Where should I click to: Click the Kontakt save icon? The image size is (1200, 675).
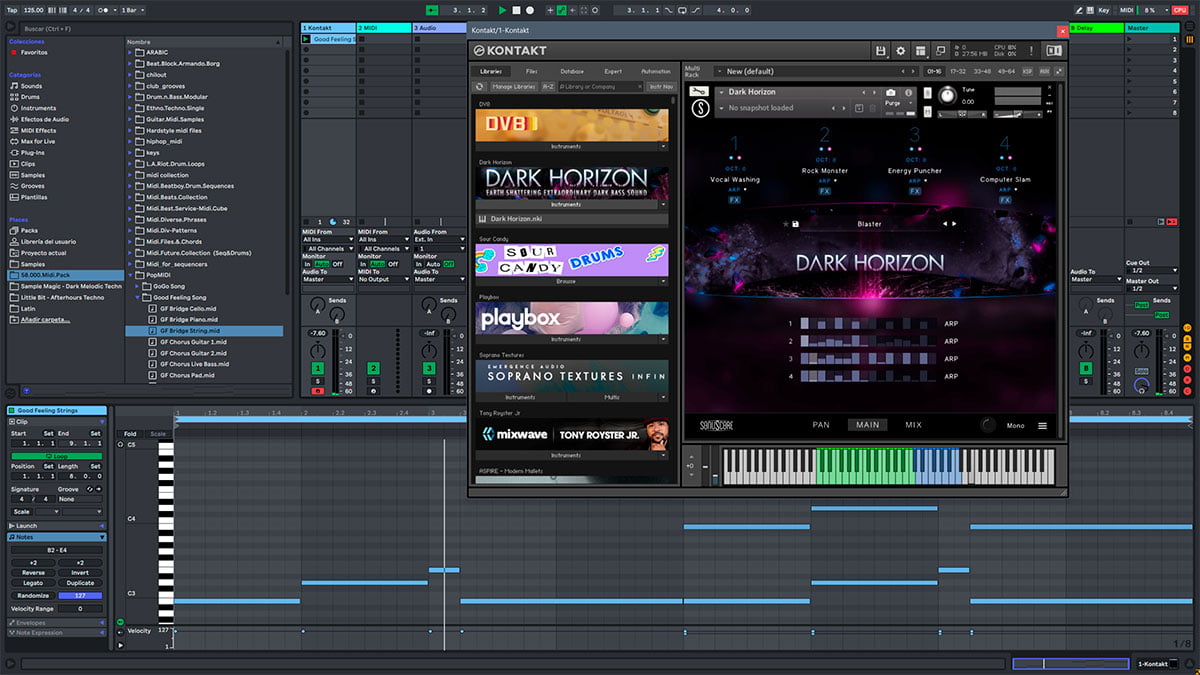pos(880,50)
